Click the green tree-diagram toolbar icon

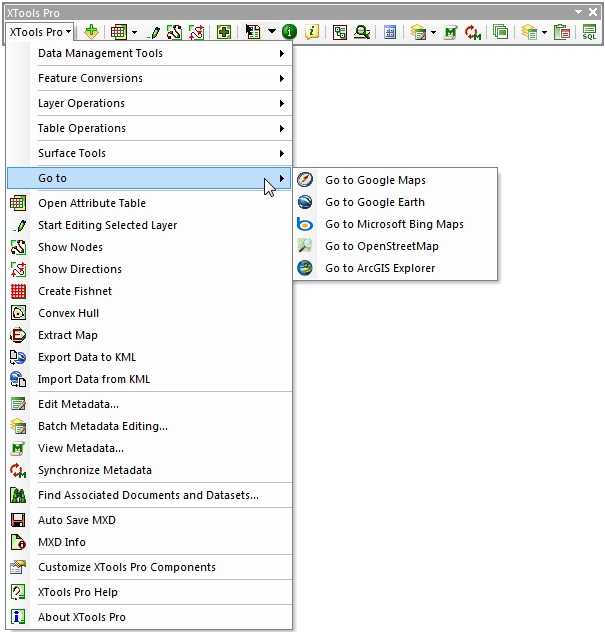340,32
